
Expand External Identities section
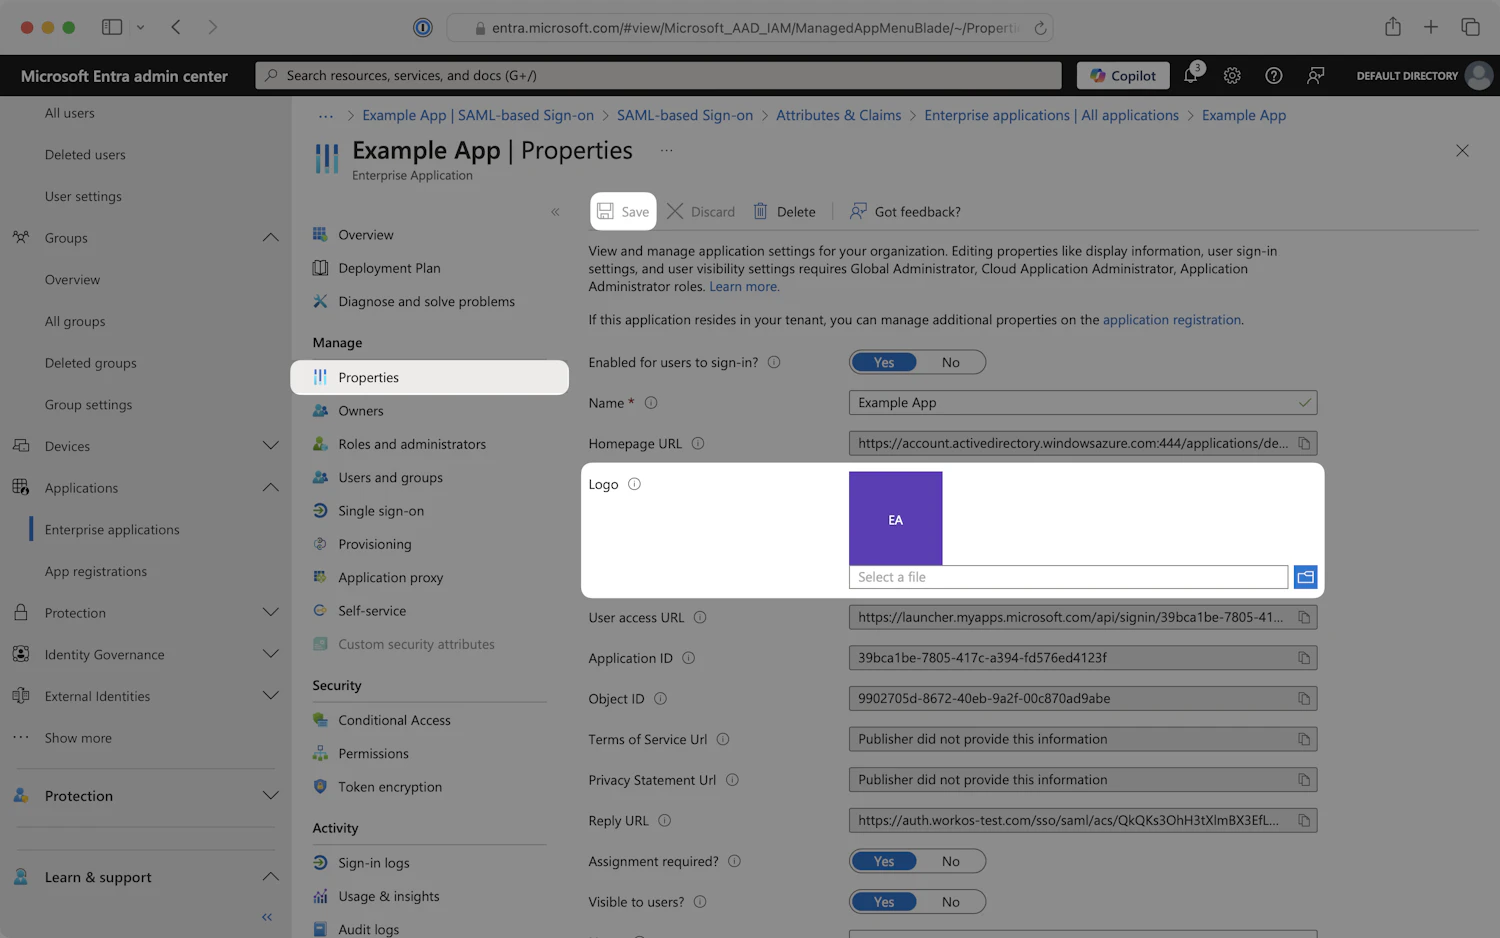(270, 696)
